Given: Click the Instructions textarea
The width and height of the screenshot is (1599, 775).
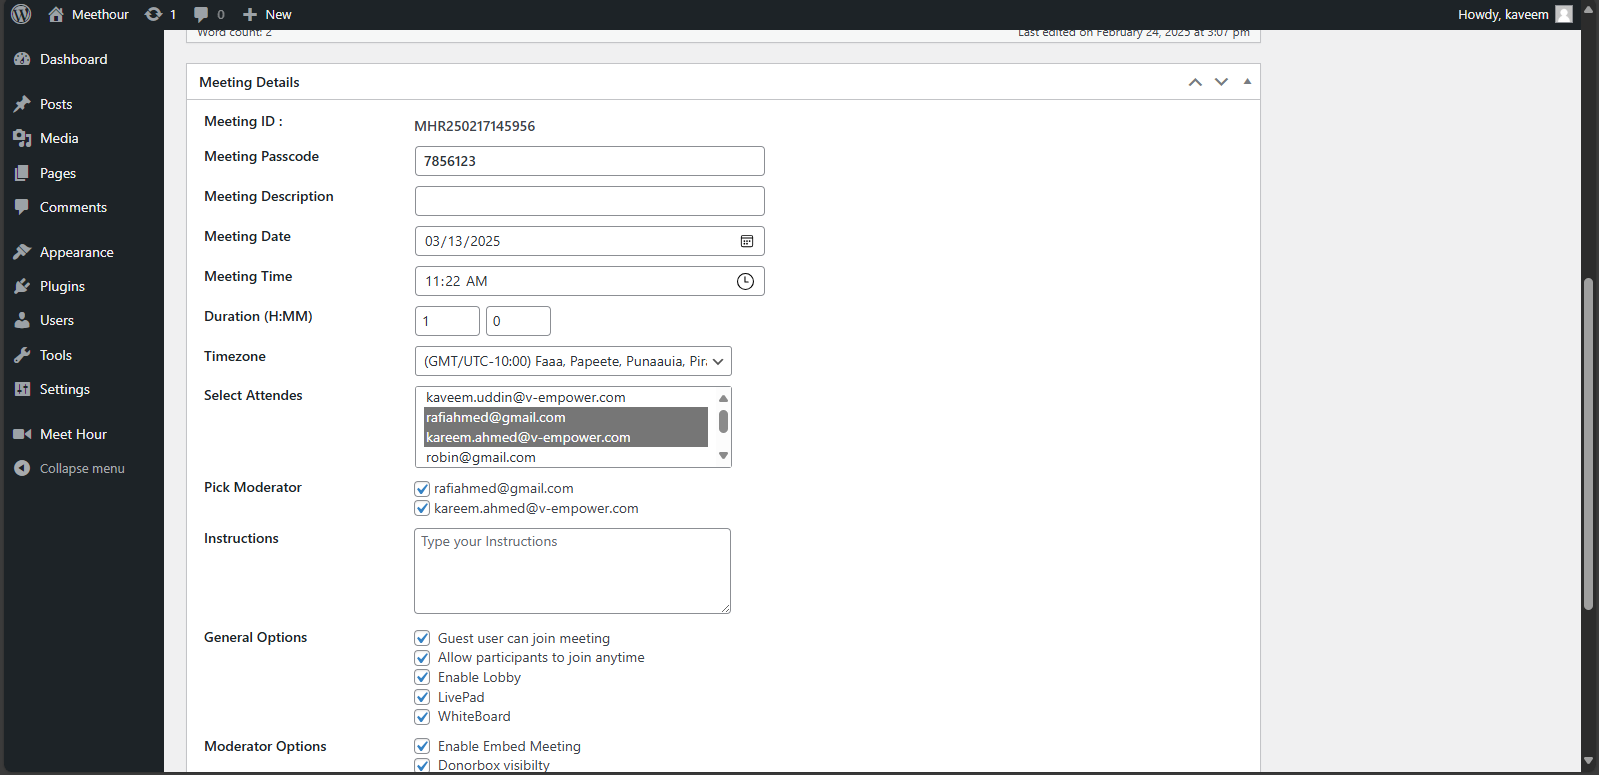Looking at the screenshot, I should click(x=572, y=571).
